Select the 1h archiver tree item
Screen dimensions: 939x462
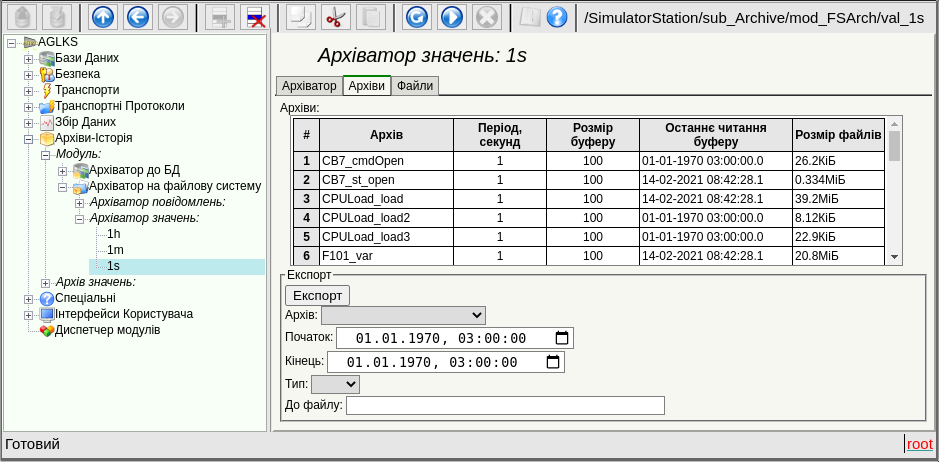(x=114, y=234)
